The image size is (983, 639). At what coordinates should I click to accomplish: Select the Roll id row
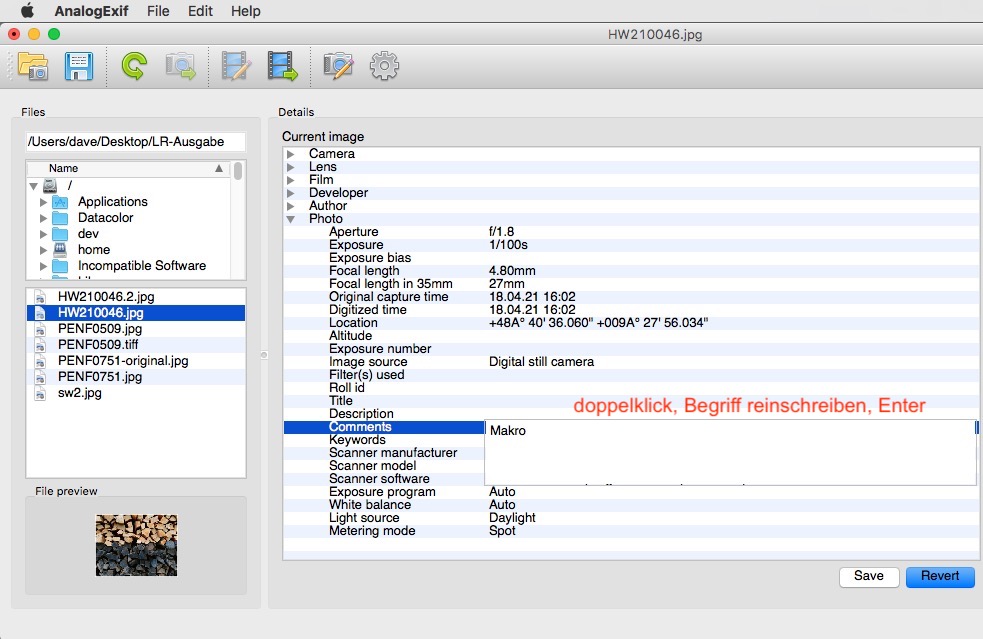tap(631, 388)
